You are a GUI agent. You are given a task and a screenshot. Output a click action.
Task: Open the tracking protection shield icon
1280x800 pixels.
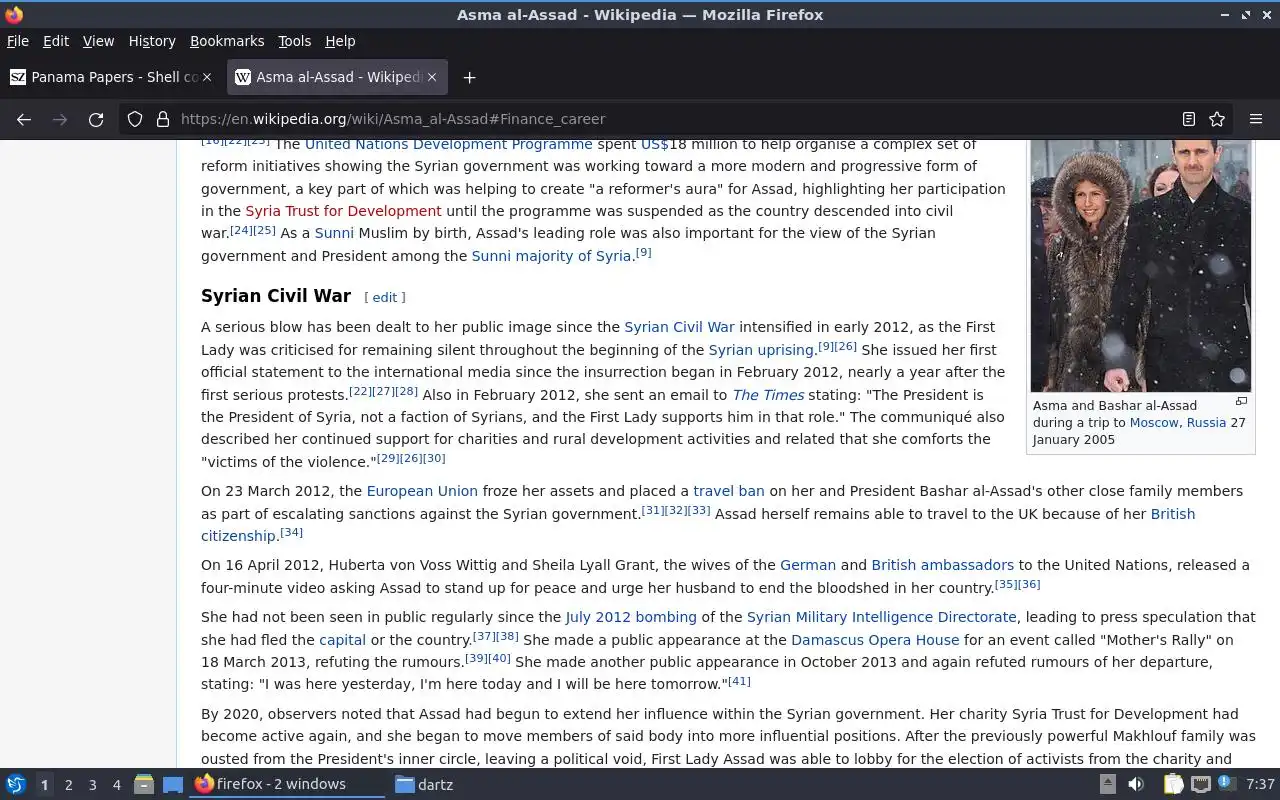135,119
